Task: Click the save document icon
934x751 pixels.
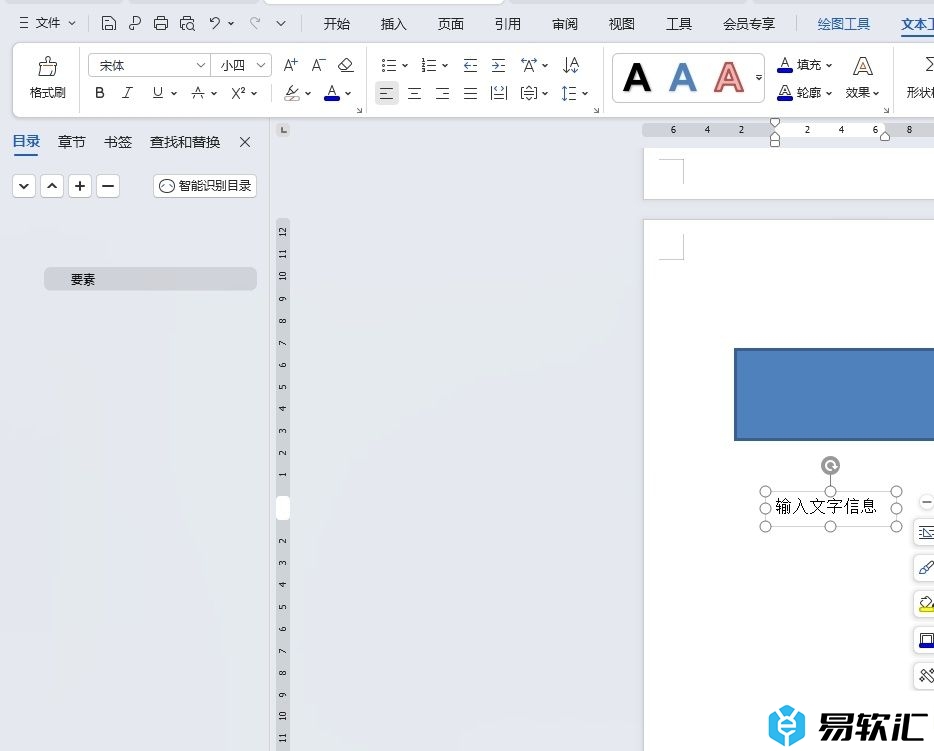Action: (109, 23)
